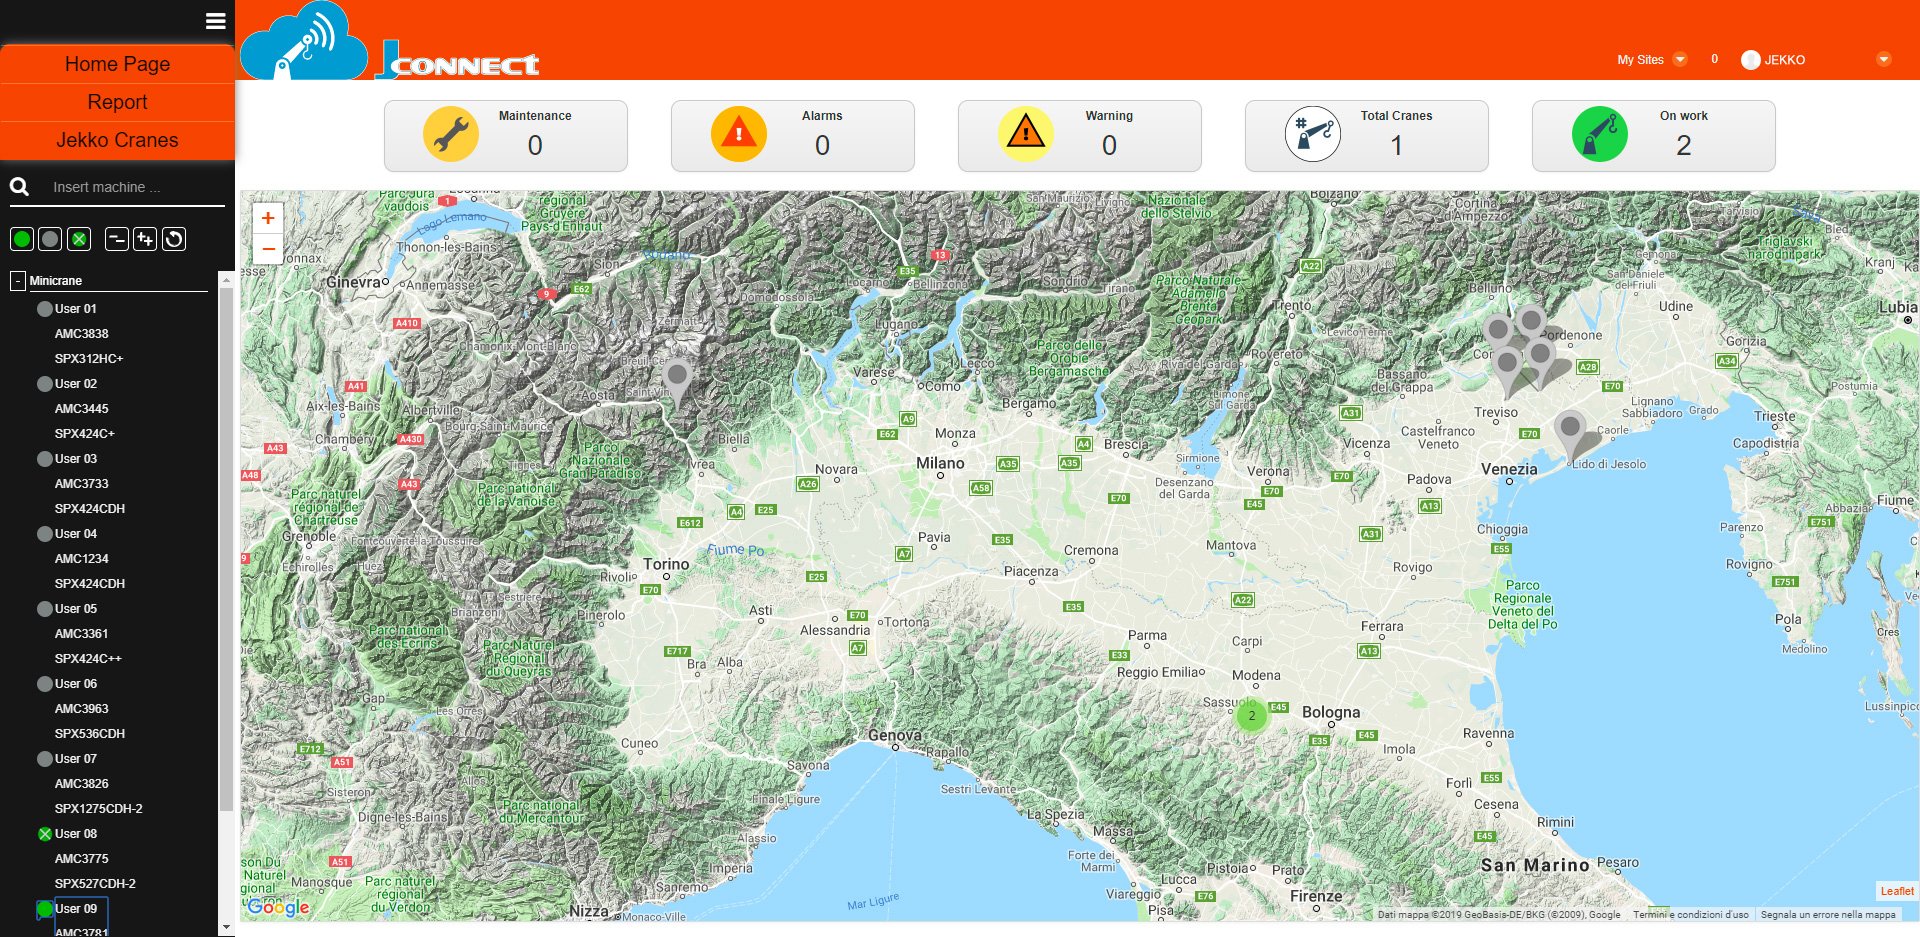Collapse the Minicrane tree group
This screenshot has height=937, width=1920.
pyautogui.click(x=18, y=281)
